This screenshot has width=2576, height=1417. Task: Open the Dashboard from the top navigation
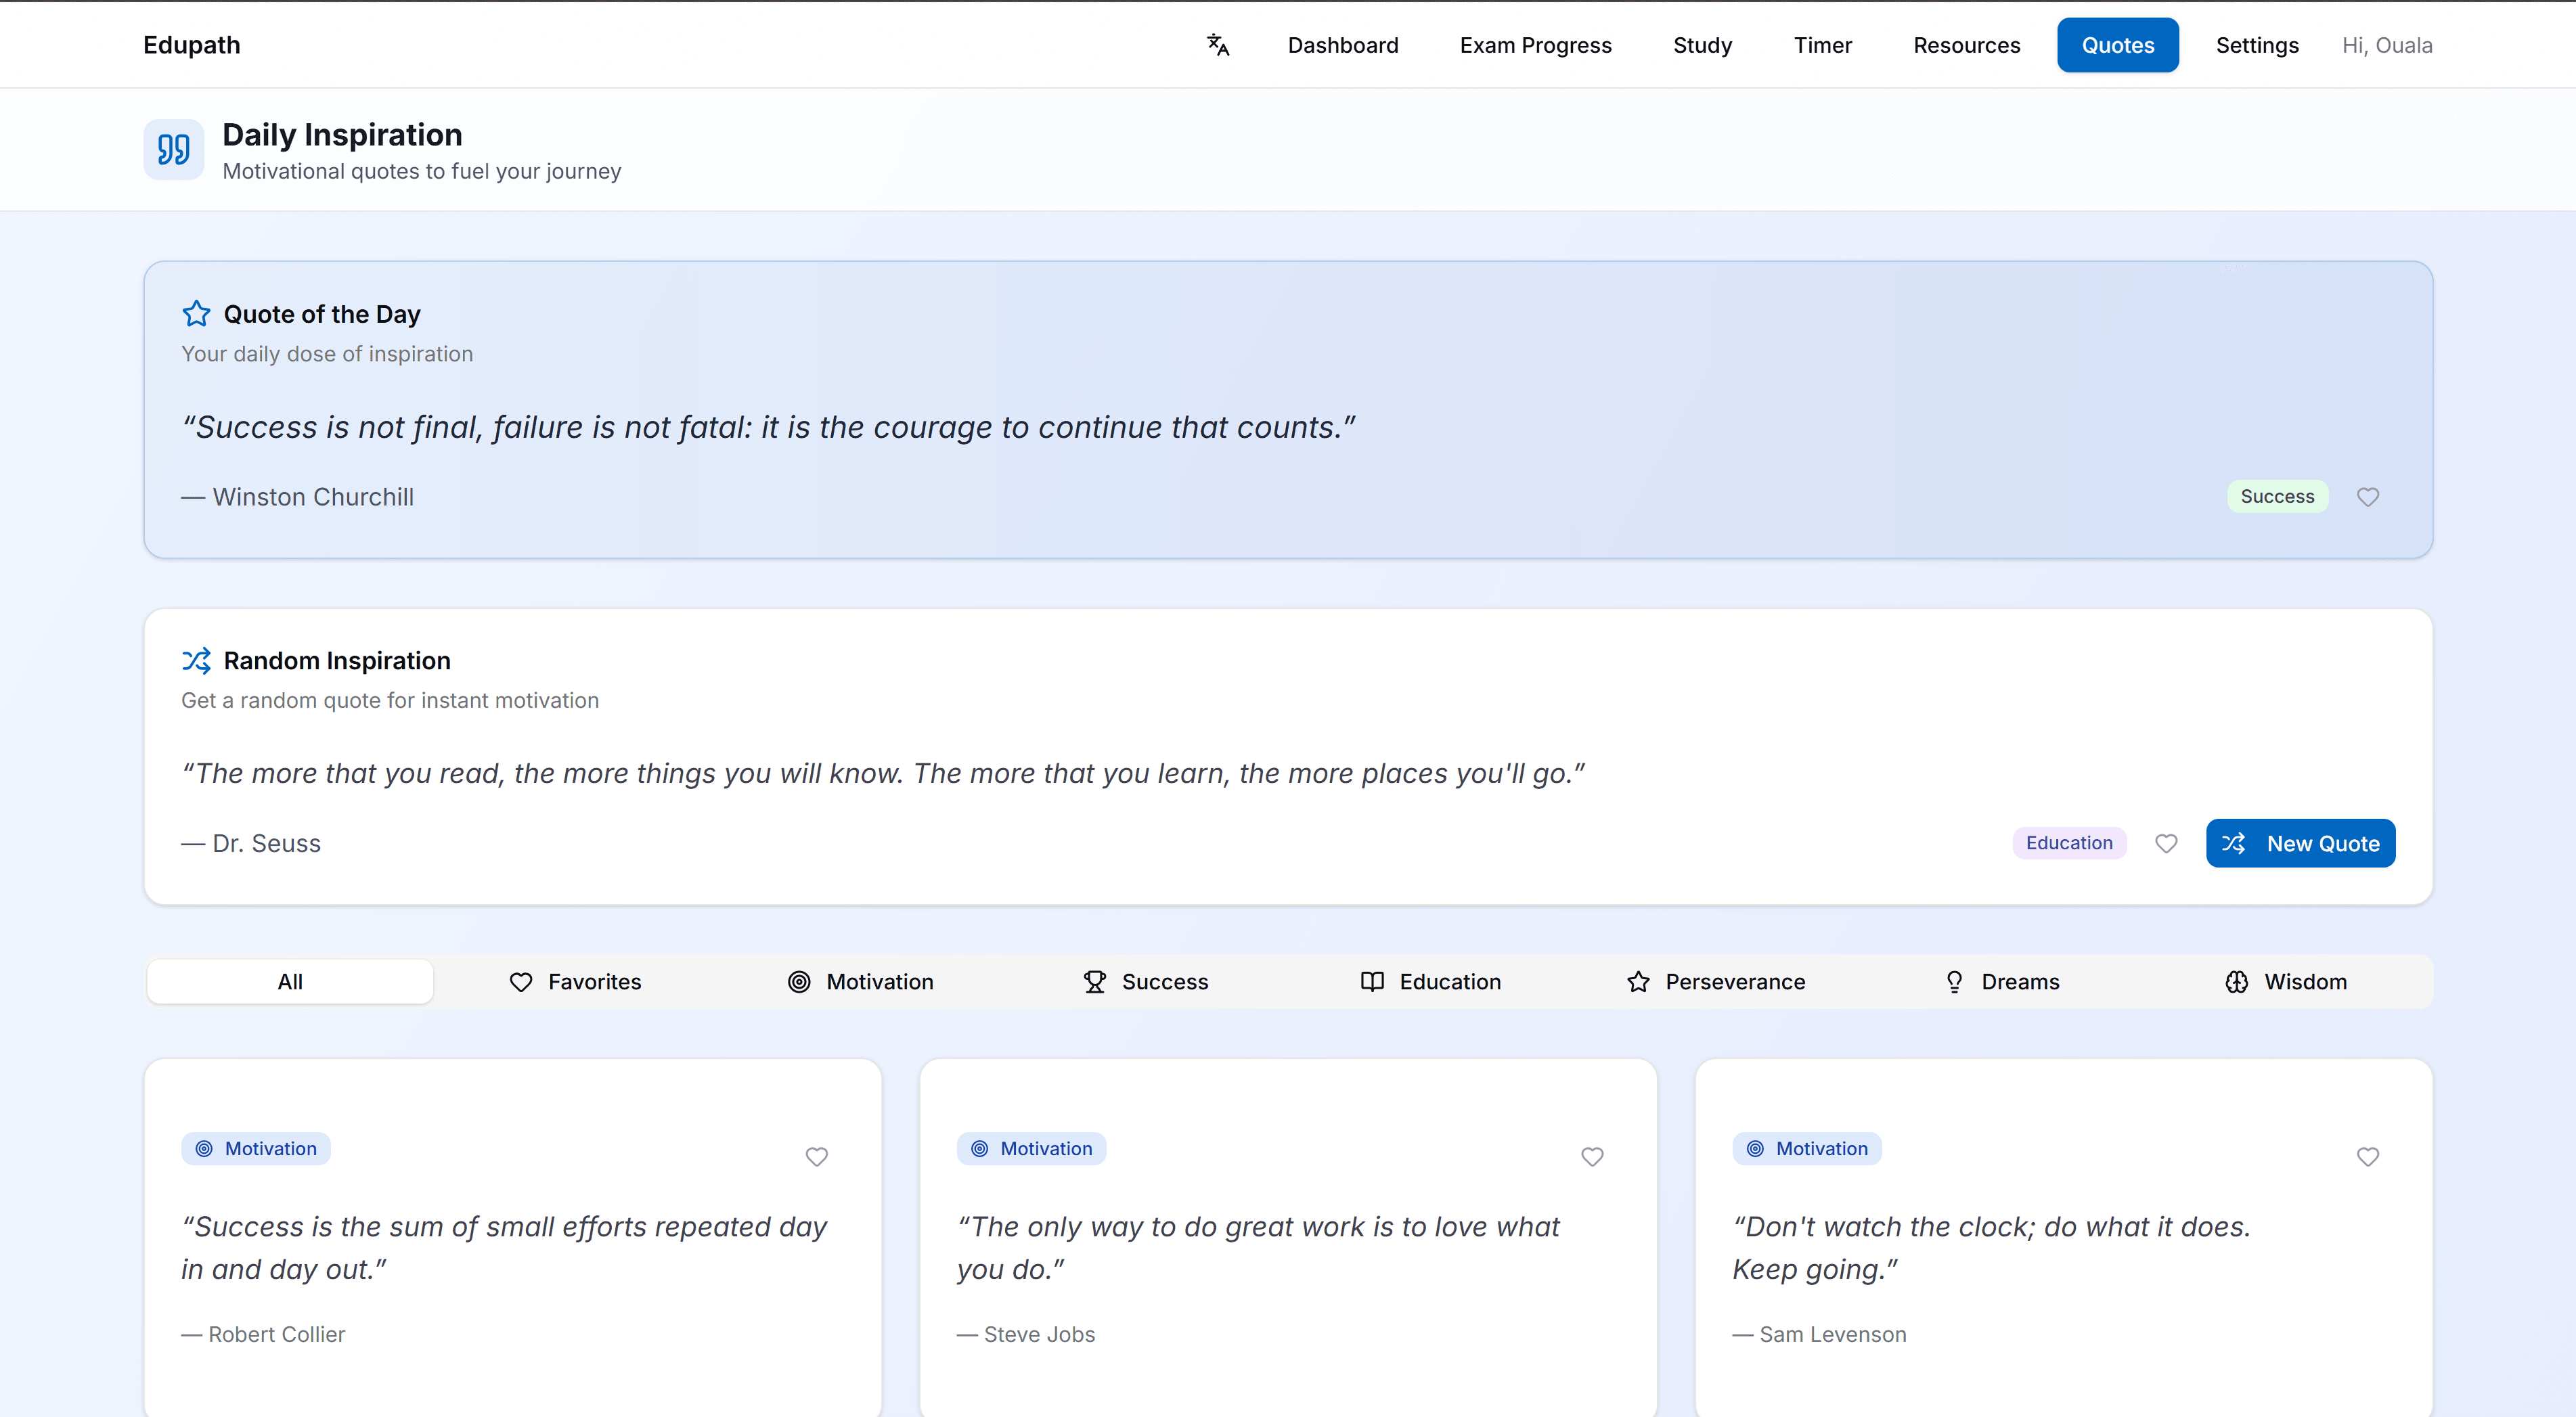pos(1343,45)
